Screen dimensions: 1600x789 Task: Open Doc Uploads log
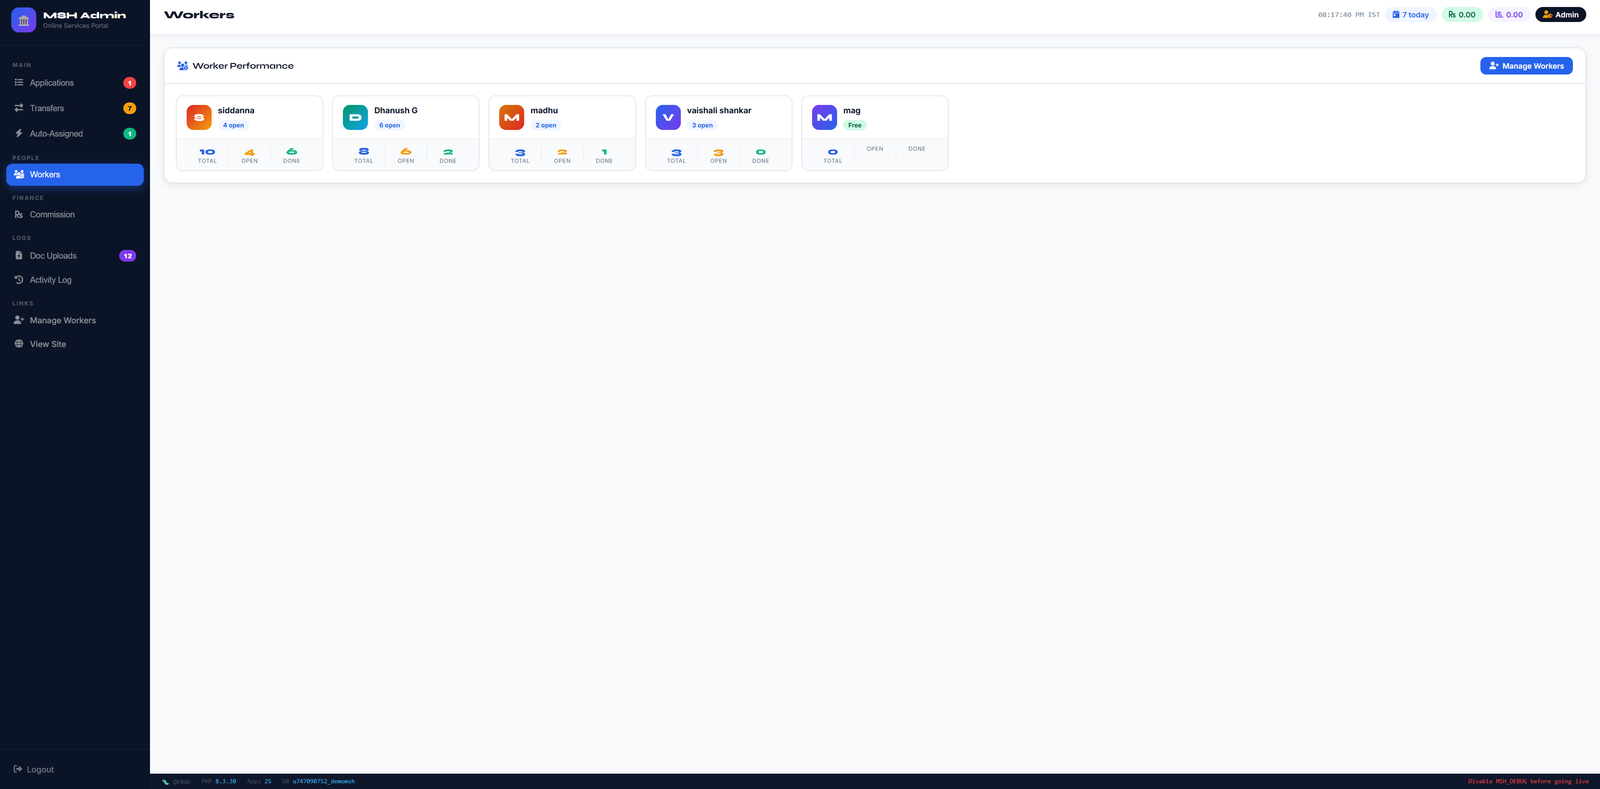click(x=75, y=255)
